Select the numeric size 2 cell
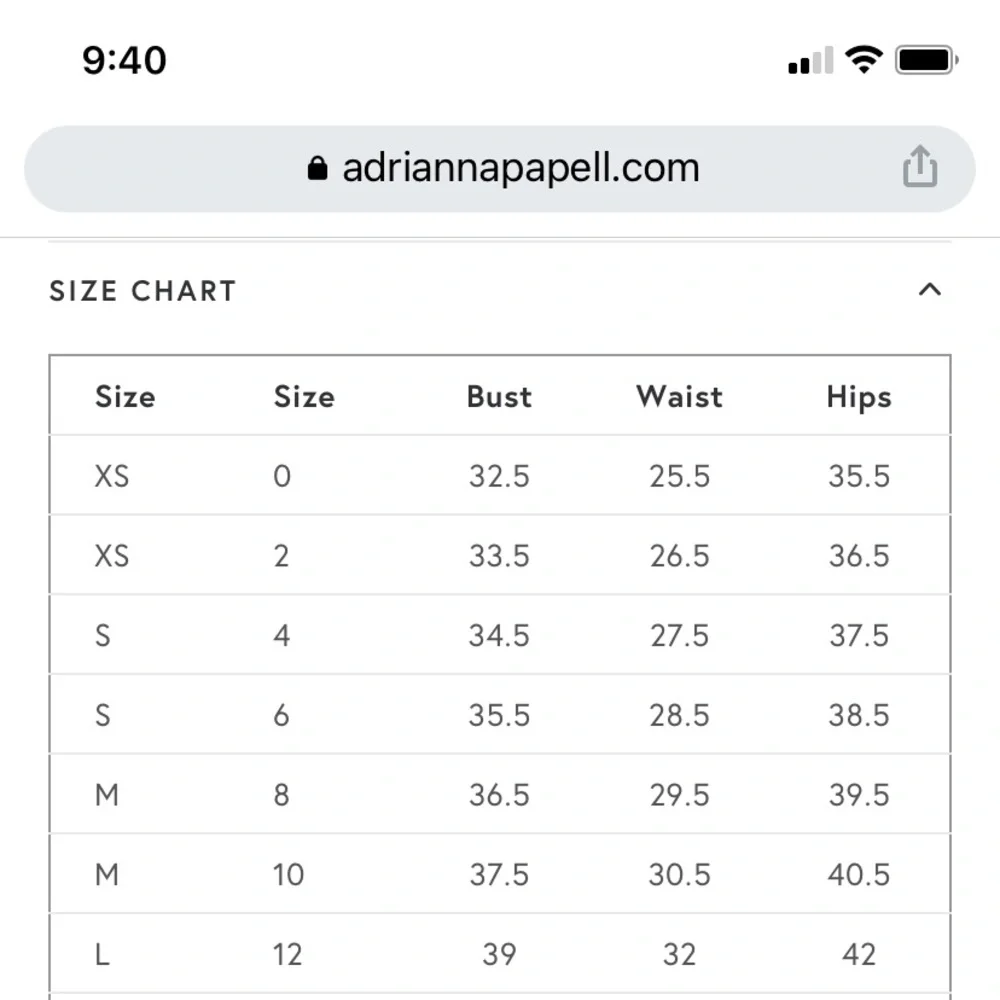 pos(281,556)
